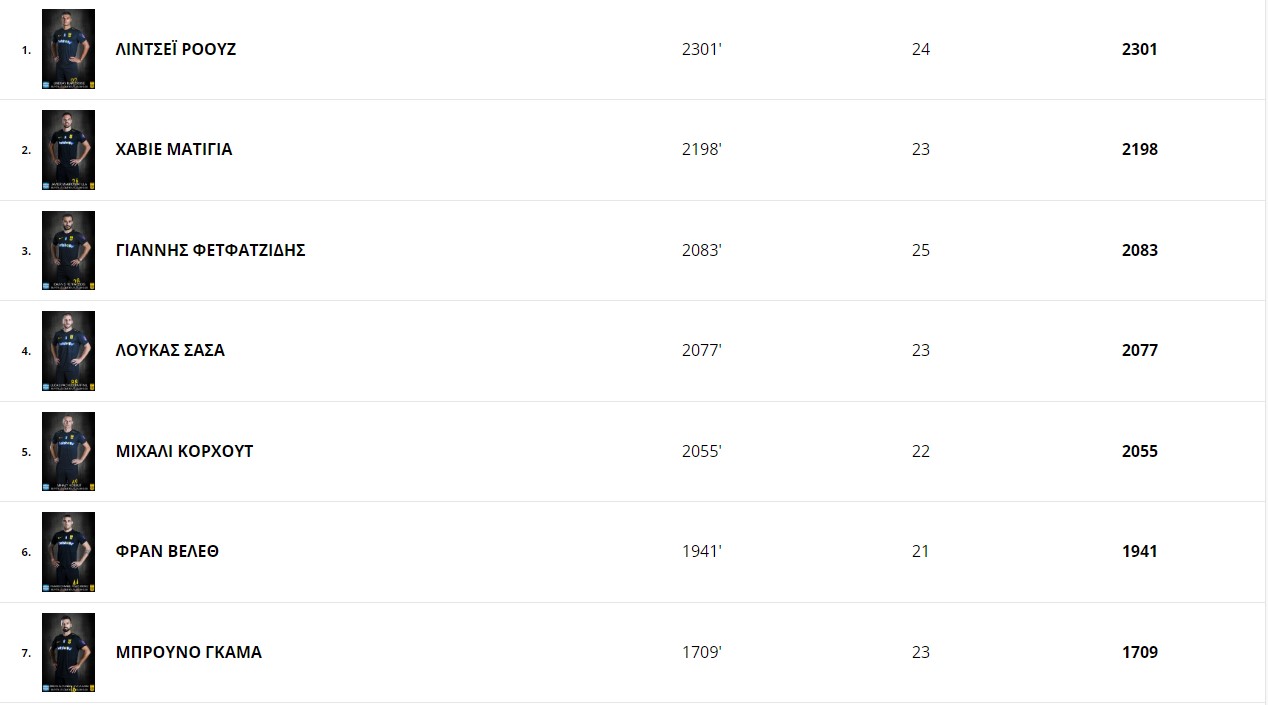Viewport: 1268px width, 705px height.
Task: Open ΧΑΒΙΕ ΜΑΤΙΓΙΑ player photo
Action: [x=68, y=150]
